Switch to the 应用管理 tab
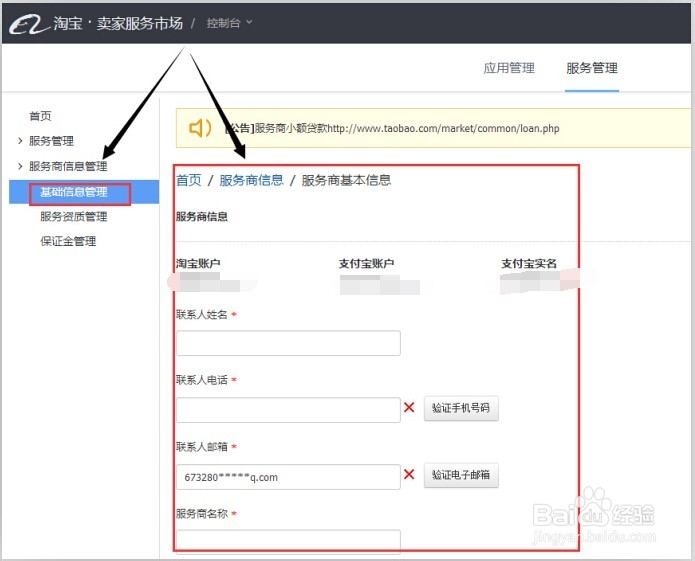695x561 pixels. [x=509, y=68]
